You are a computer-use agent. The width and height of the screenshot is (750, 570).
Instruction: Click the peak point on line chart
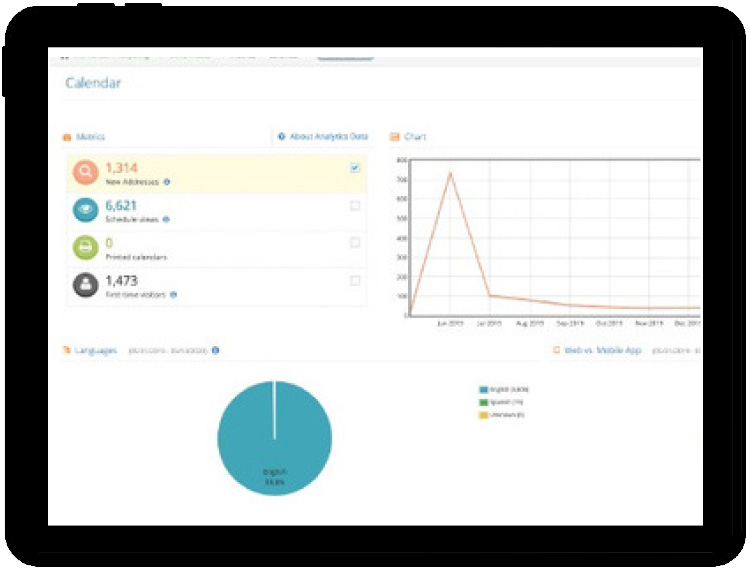(x=449, y=173)
